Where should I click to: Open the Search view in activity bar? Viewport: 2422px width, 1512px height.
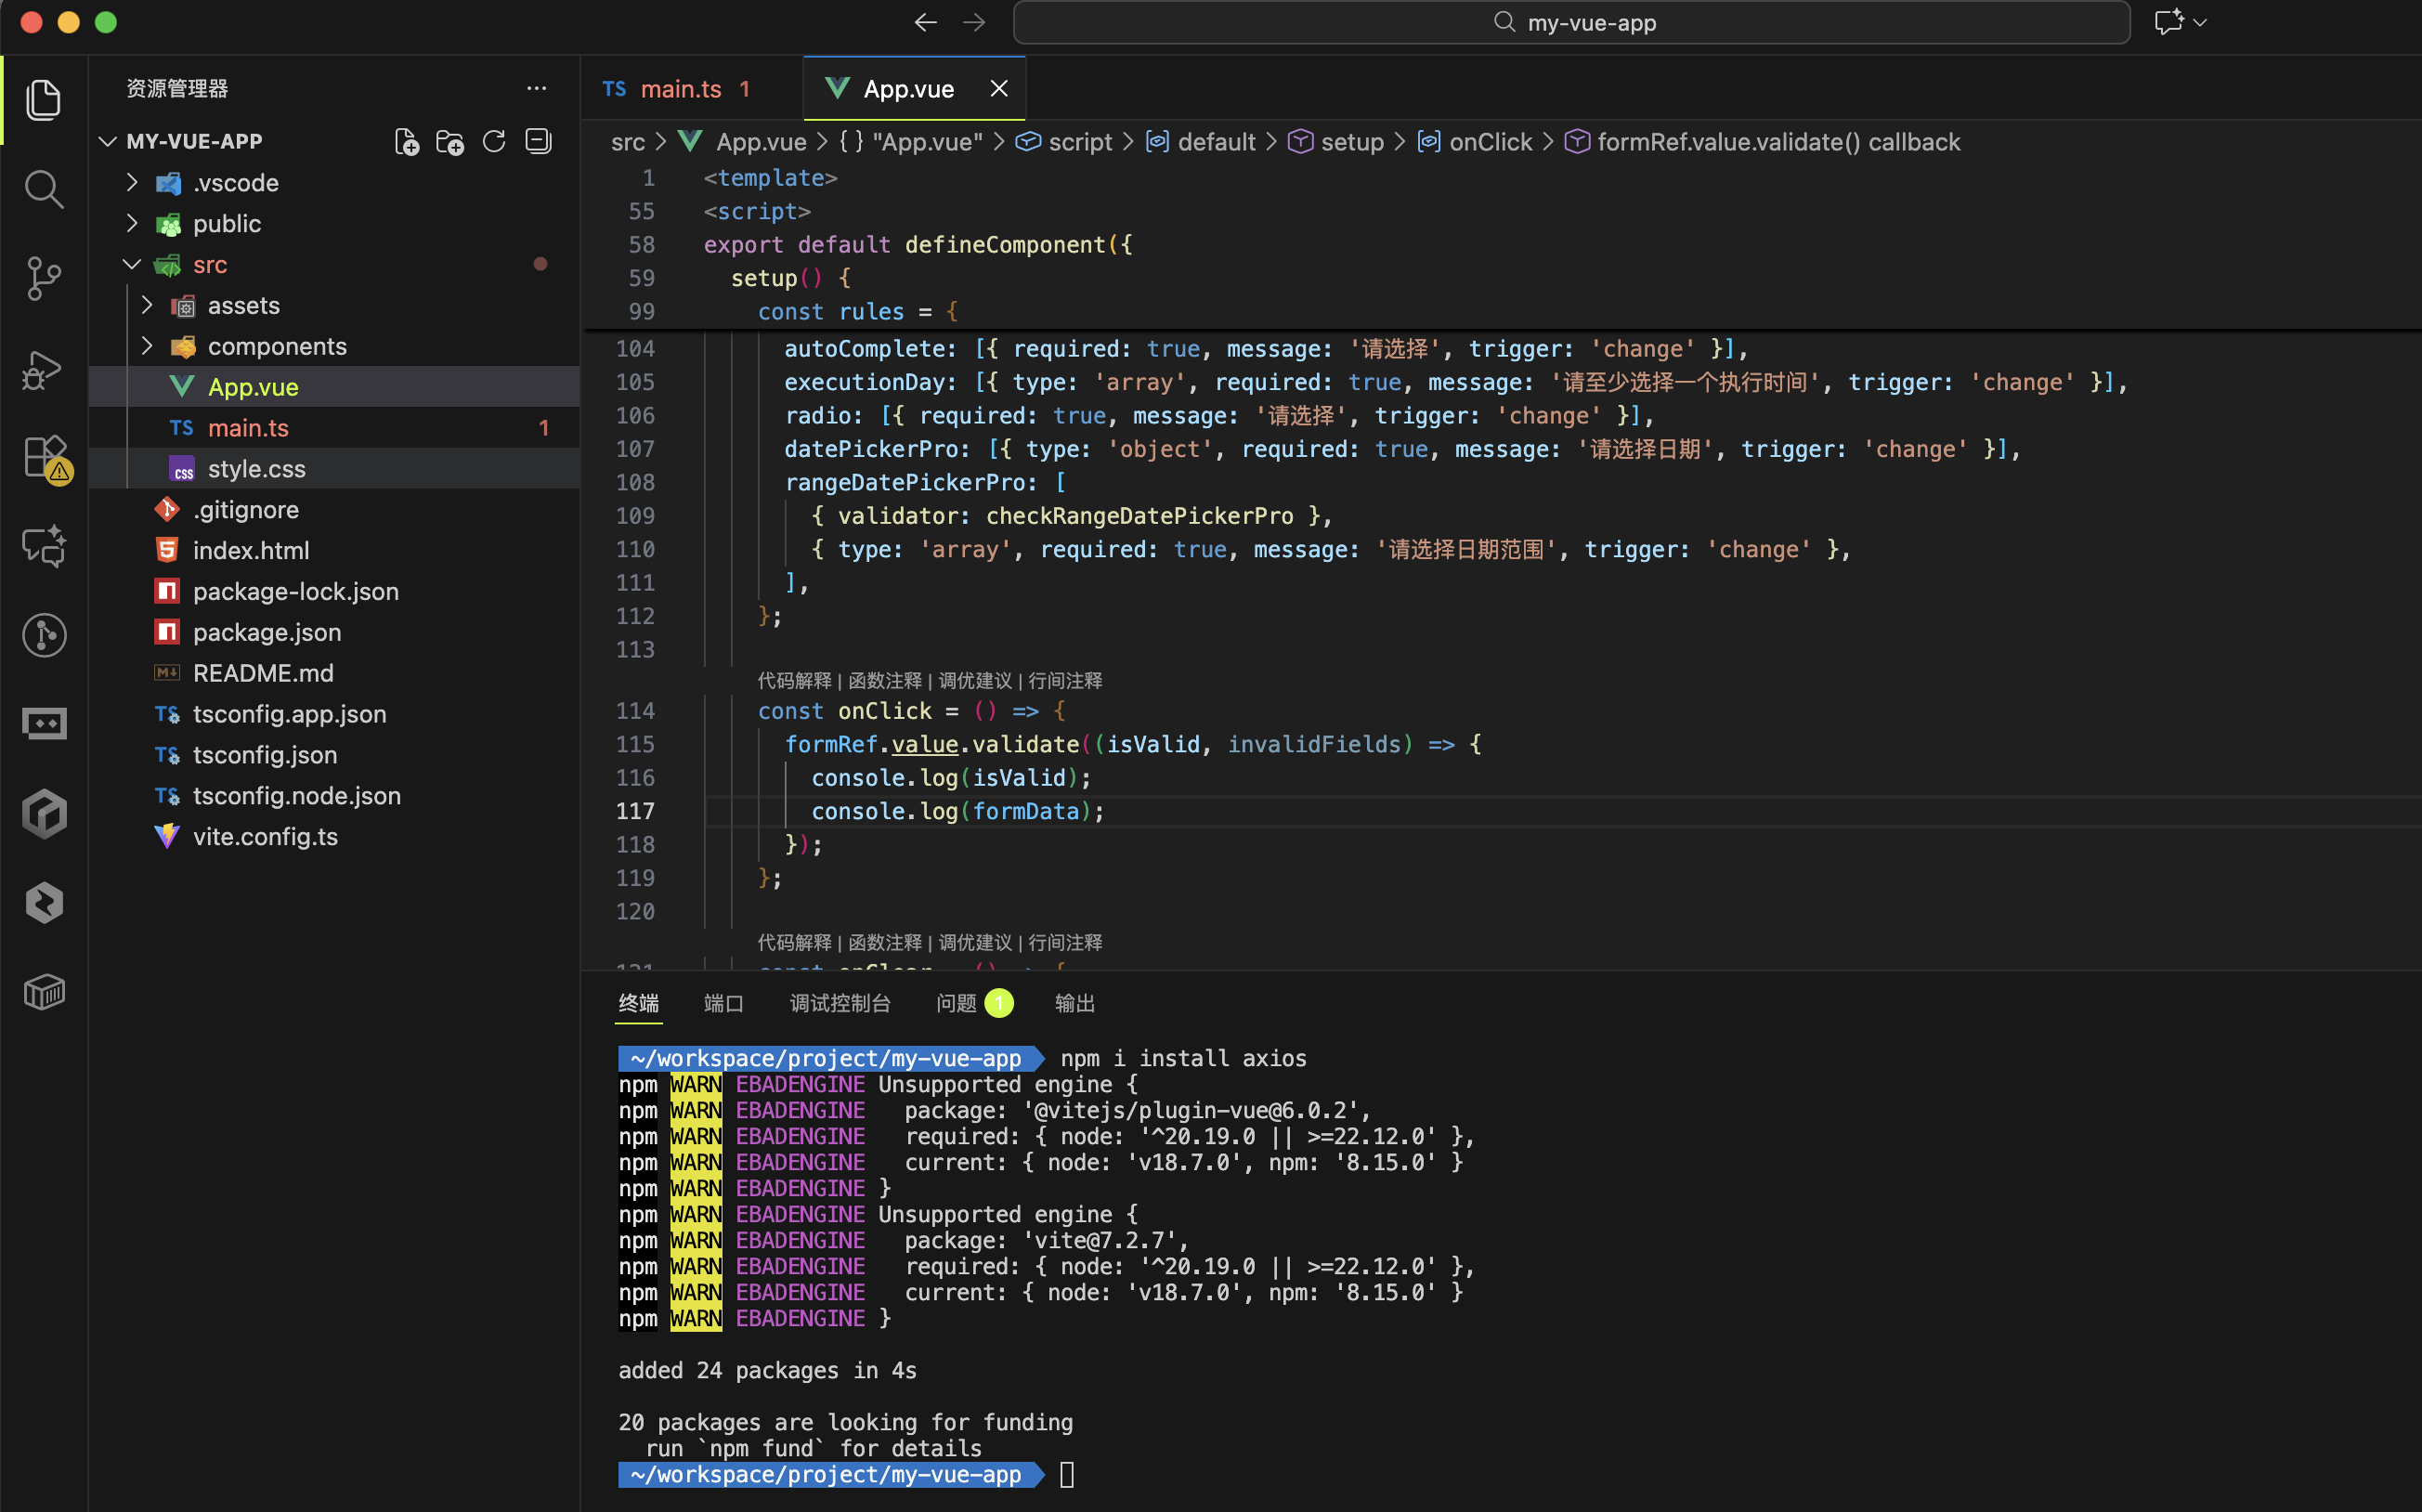pos(43,189)
